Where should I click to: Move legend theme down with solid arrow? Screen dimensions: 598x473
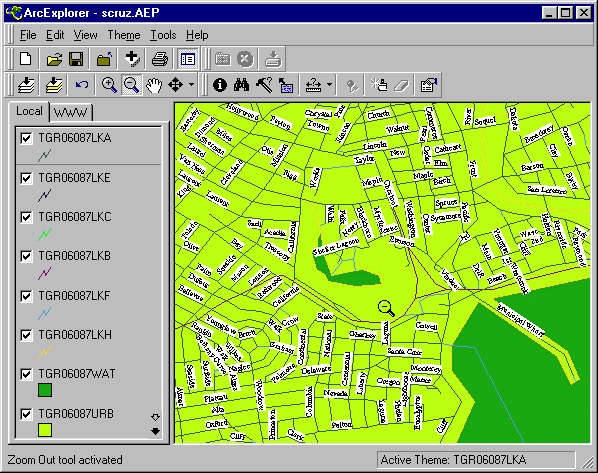[x=155, y=431]
